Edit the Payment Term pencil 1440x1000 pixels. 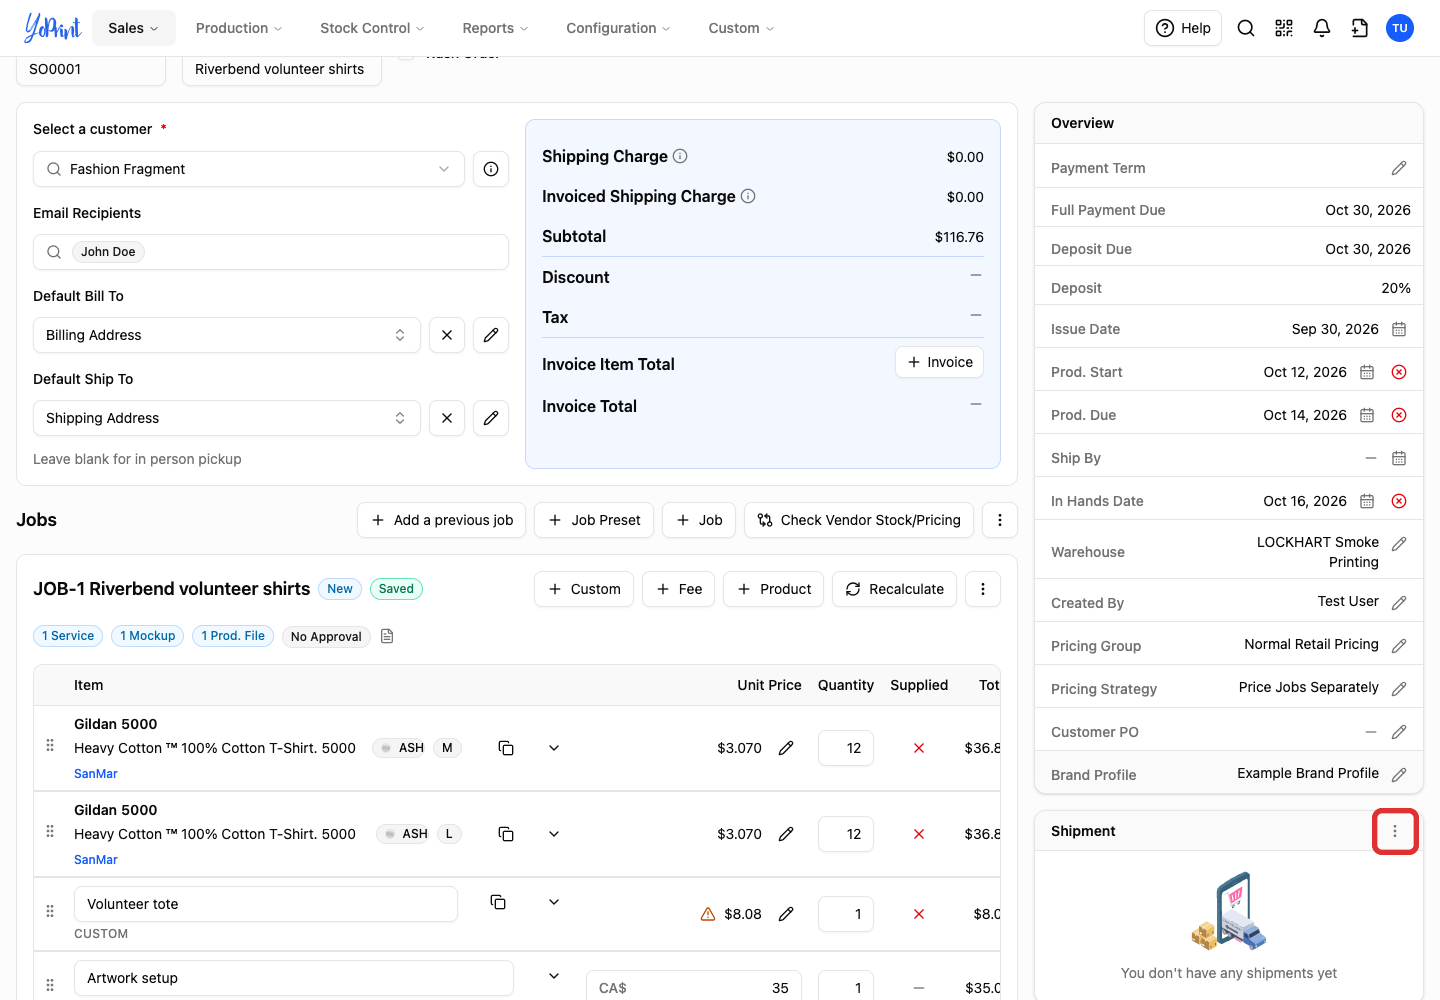click(1399, 168)
